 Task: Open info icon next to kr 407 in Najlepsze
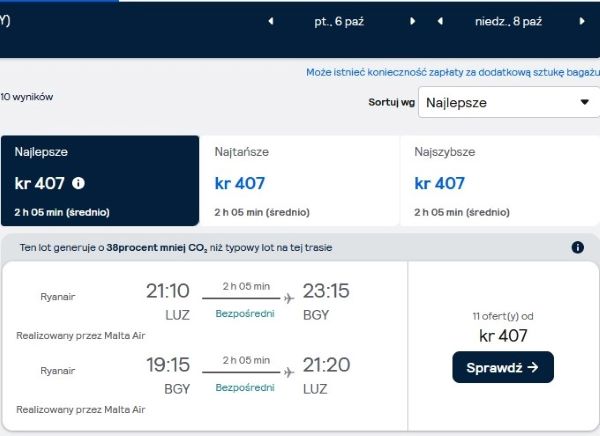click(78, 183)
